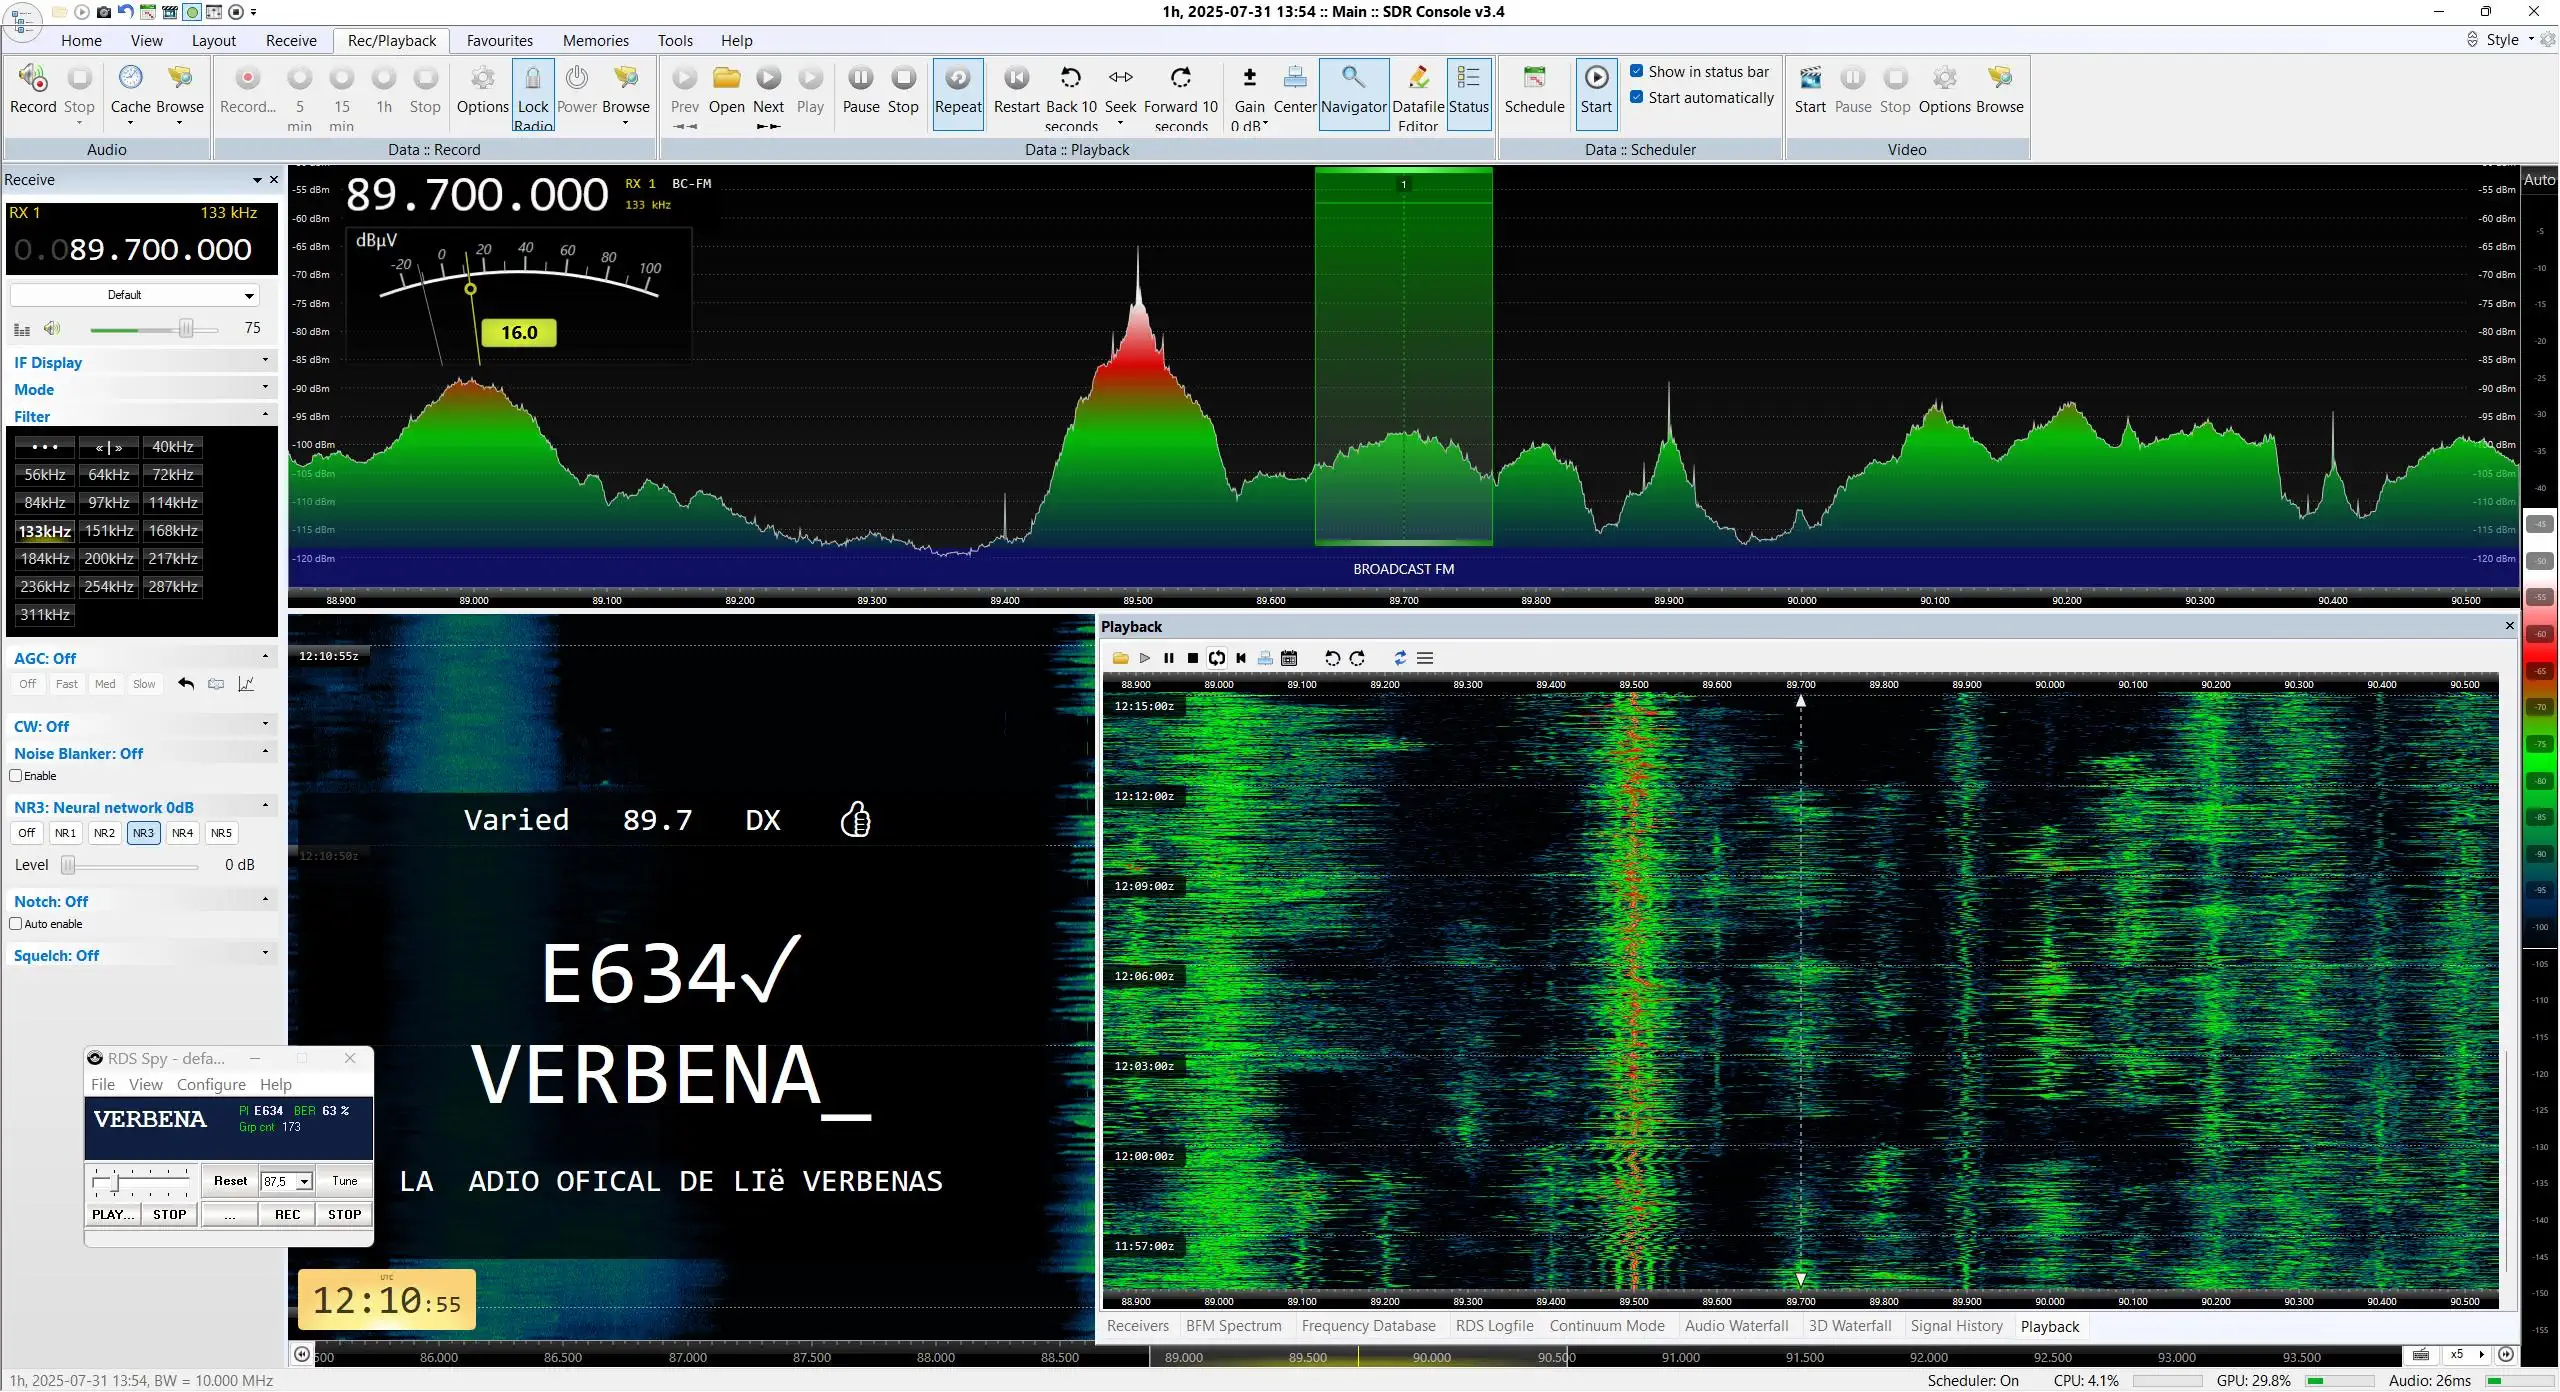Select the 151kHz filter button
The height and width of the screenshot is (1392, 2560).
[x=109, y=531]
